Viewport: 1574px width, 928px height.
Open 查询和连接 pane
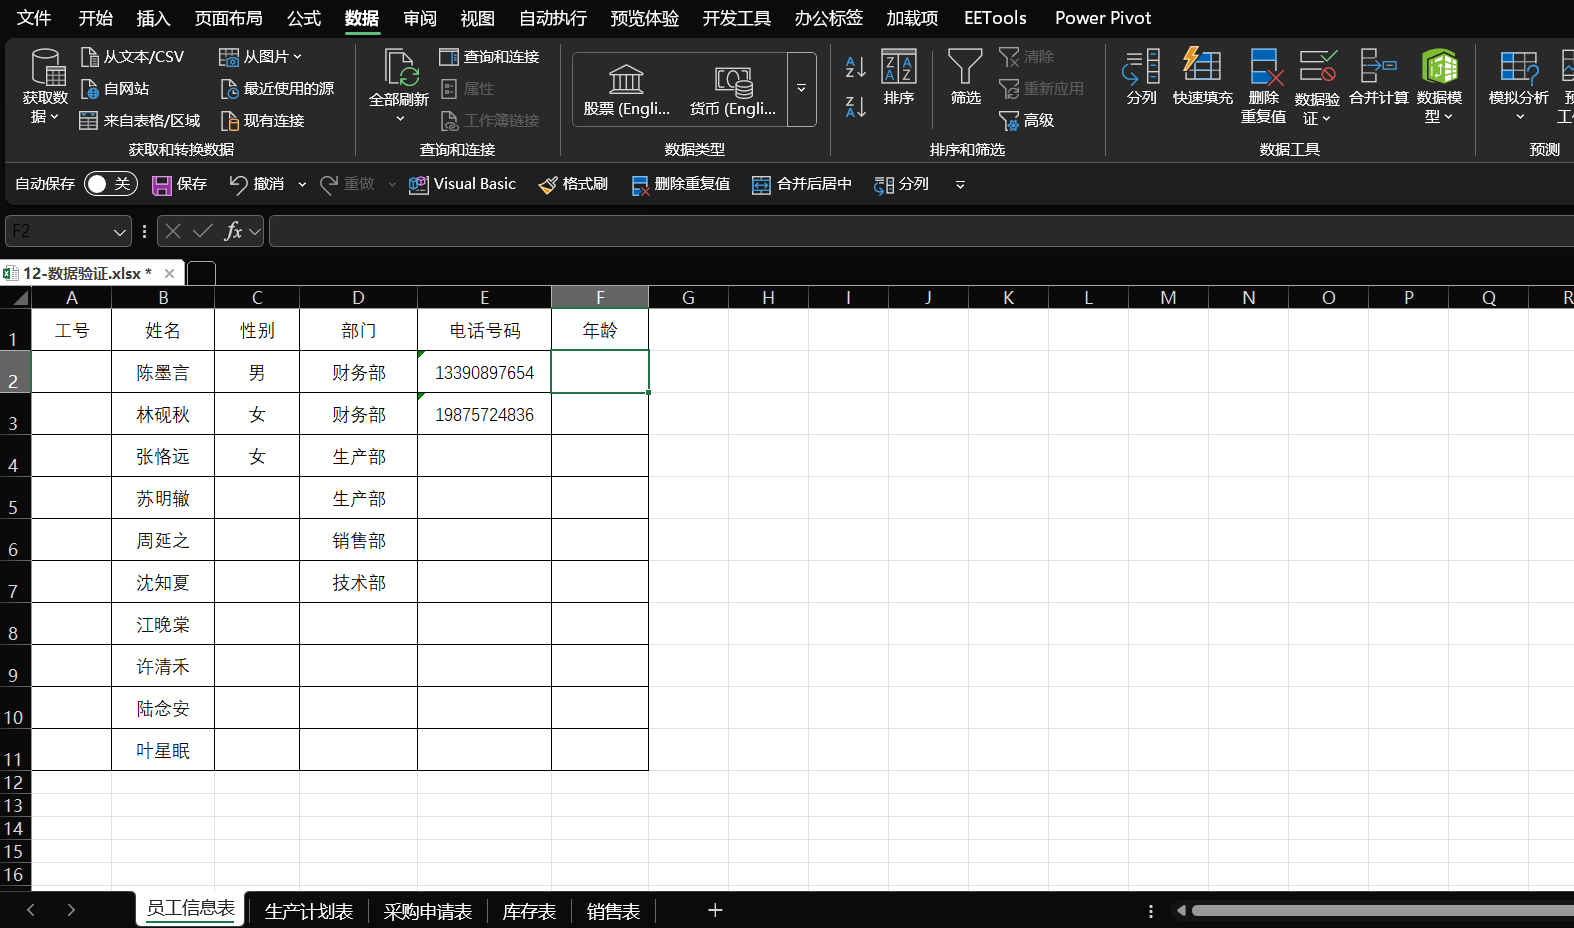click(x=490, y=57)
